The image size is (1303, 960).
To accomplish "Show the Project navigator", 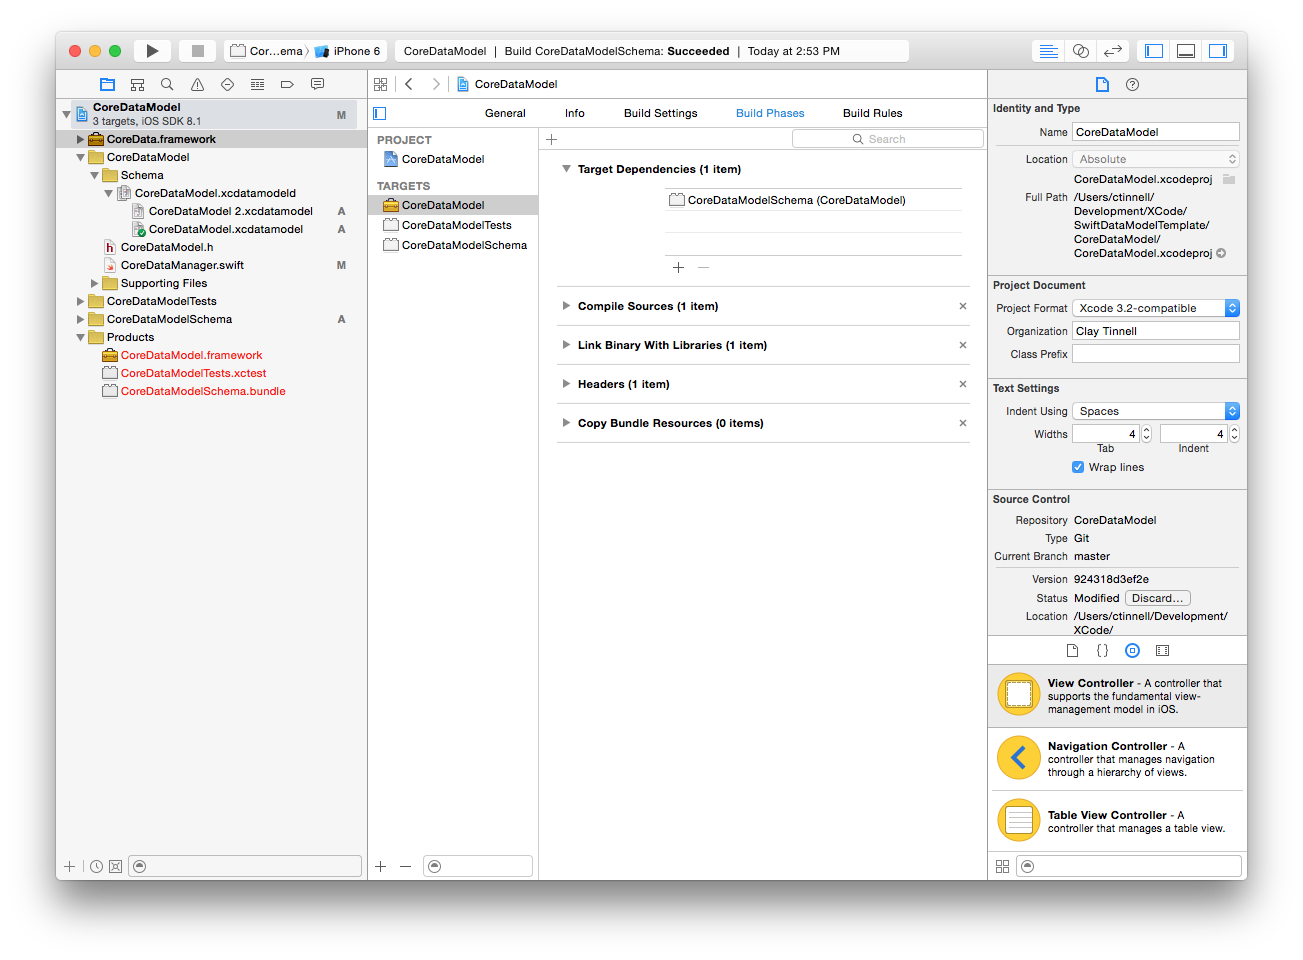I will pos(108,85).
